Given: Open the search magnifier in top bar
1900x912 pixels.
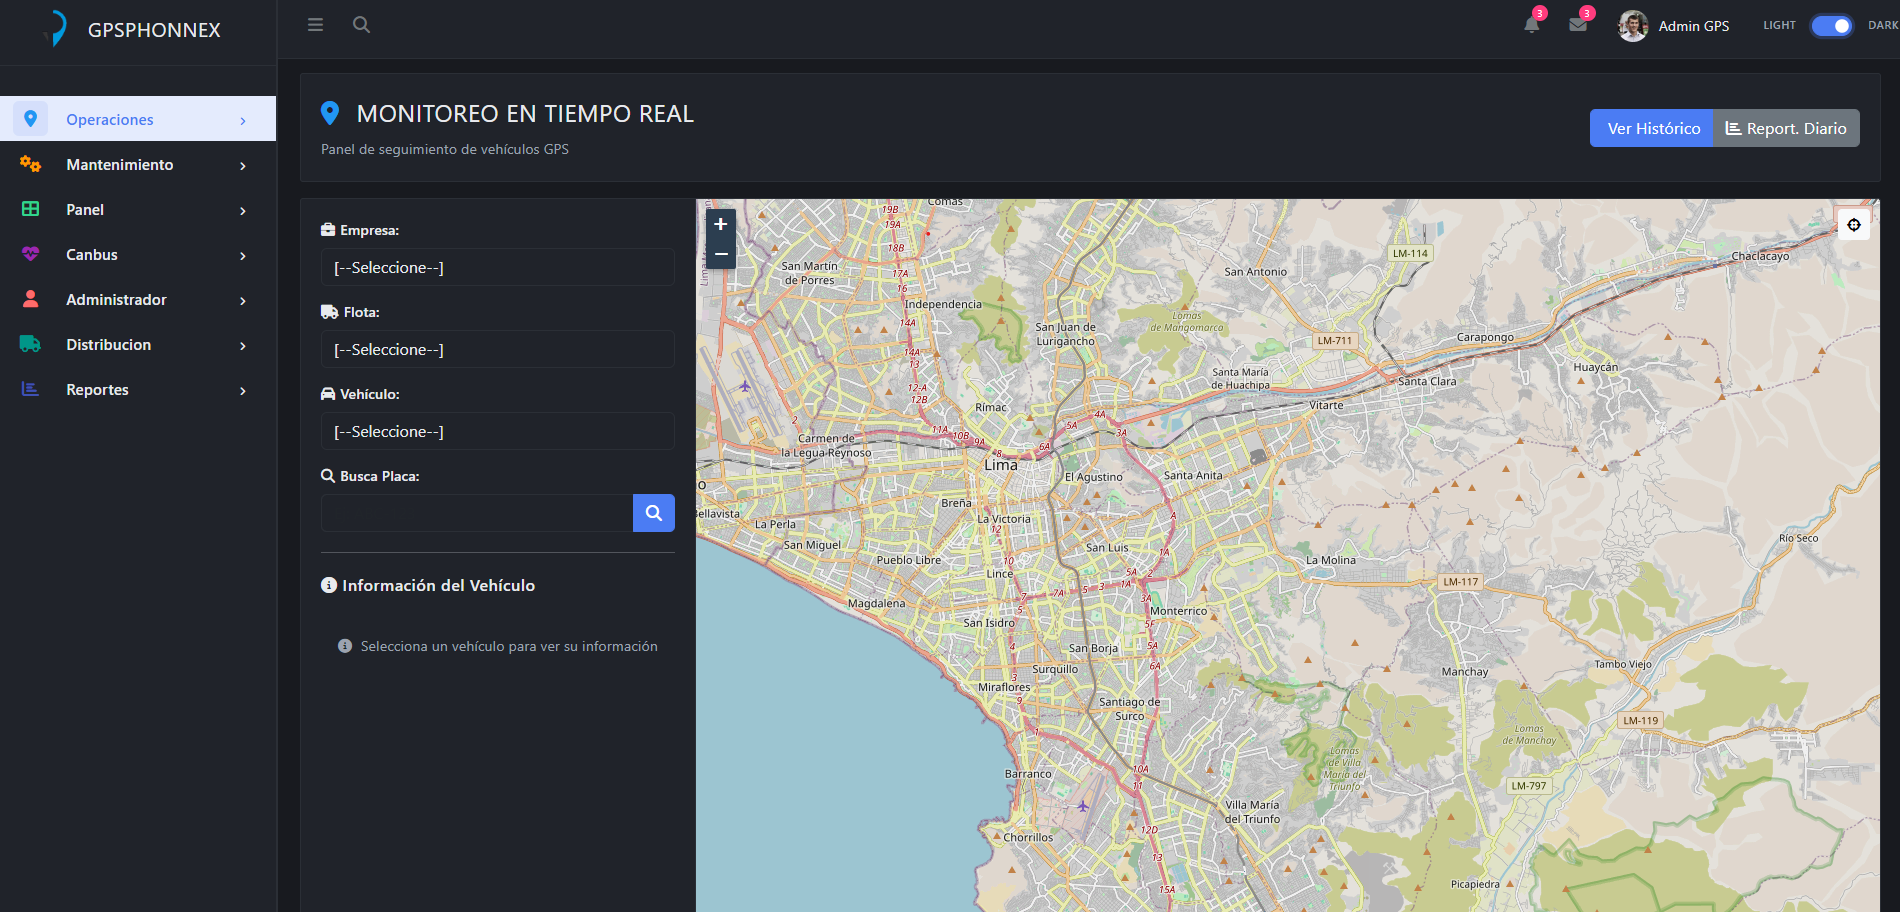Looking at the screenshot, I should [x=361, y=25].
